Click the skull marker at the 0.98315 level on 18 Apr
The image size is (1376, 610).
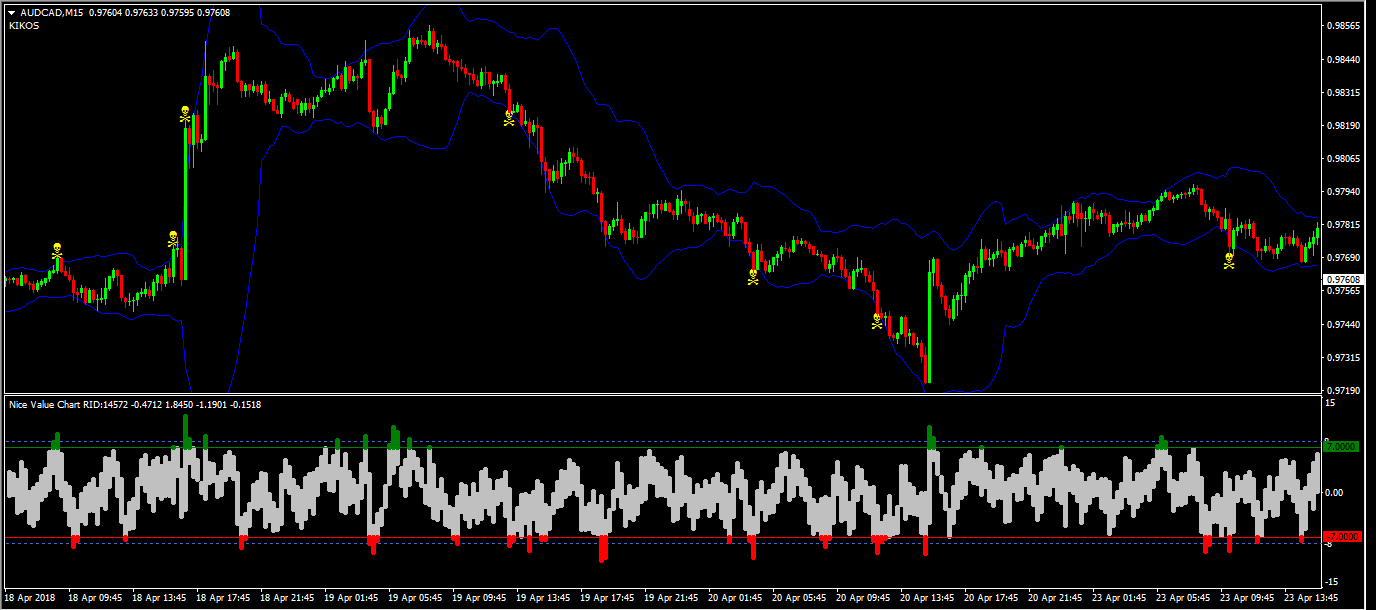tap(185, 114)
